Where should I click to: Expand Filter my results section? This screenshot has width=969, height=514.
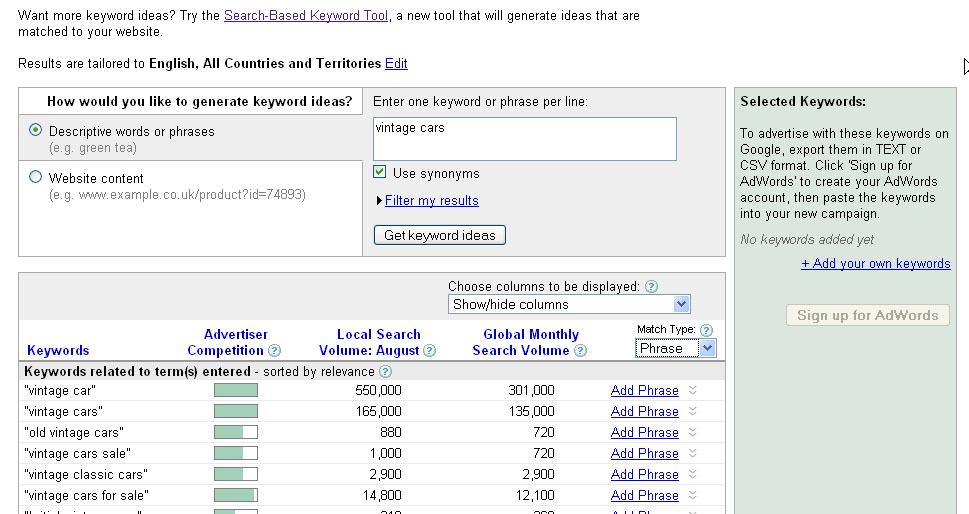(x=431, y=201)
